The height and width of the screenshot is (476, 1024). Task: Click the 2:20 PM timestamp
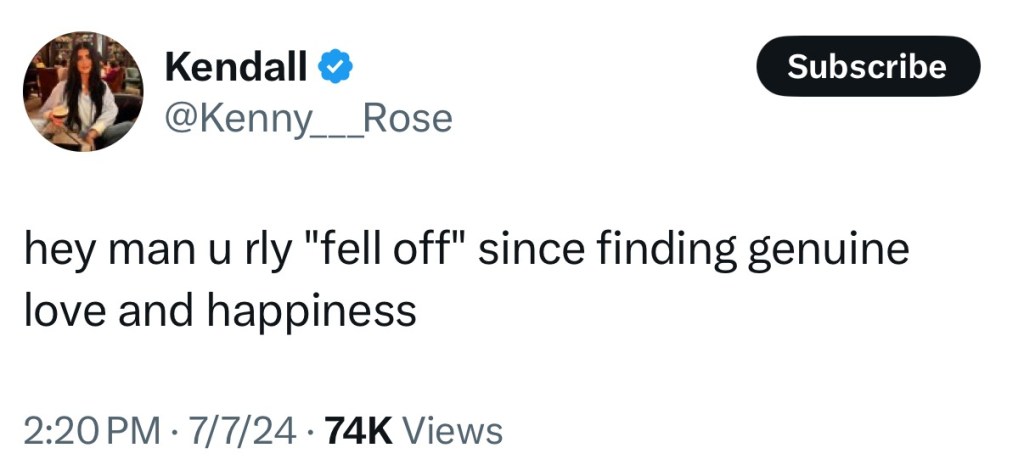point(90,431)
